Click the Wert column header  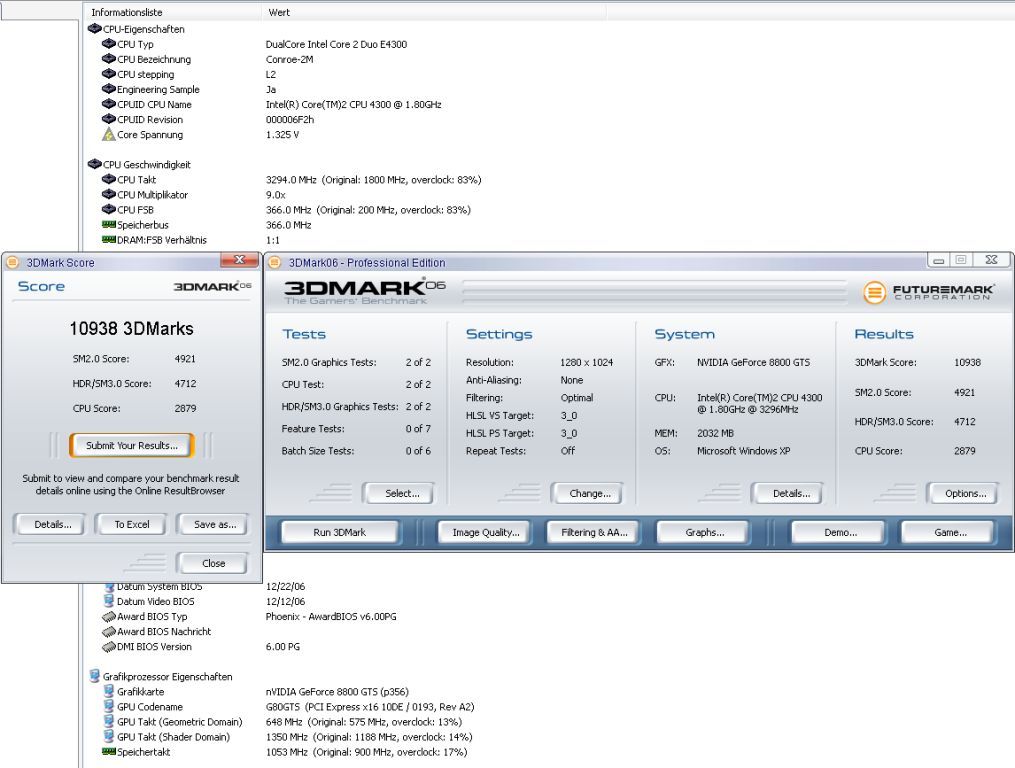click(434, 12)
